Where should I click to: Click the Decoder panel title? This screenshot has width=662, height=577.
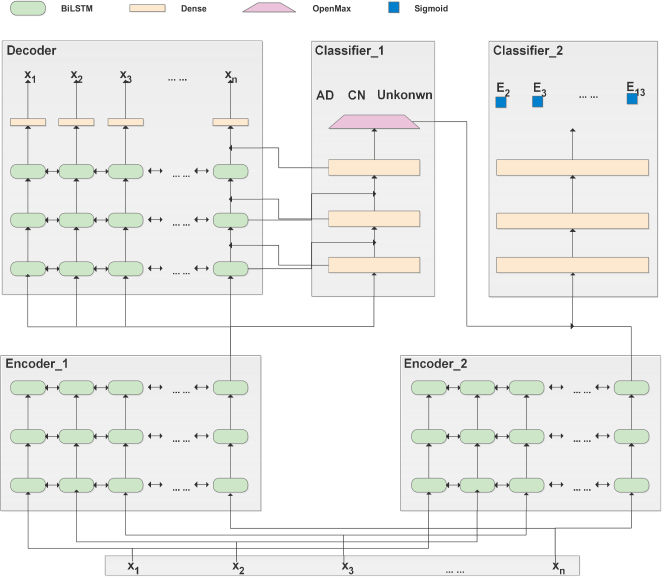point(32,51)
